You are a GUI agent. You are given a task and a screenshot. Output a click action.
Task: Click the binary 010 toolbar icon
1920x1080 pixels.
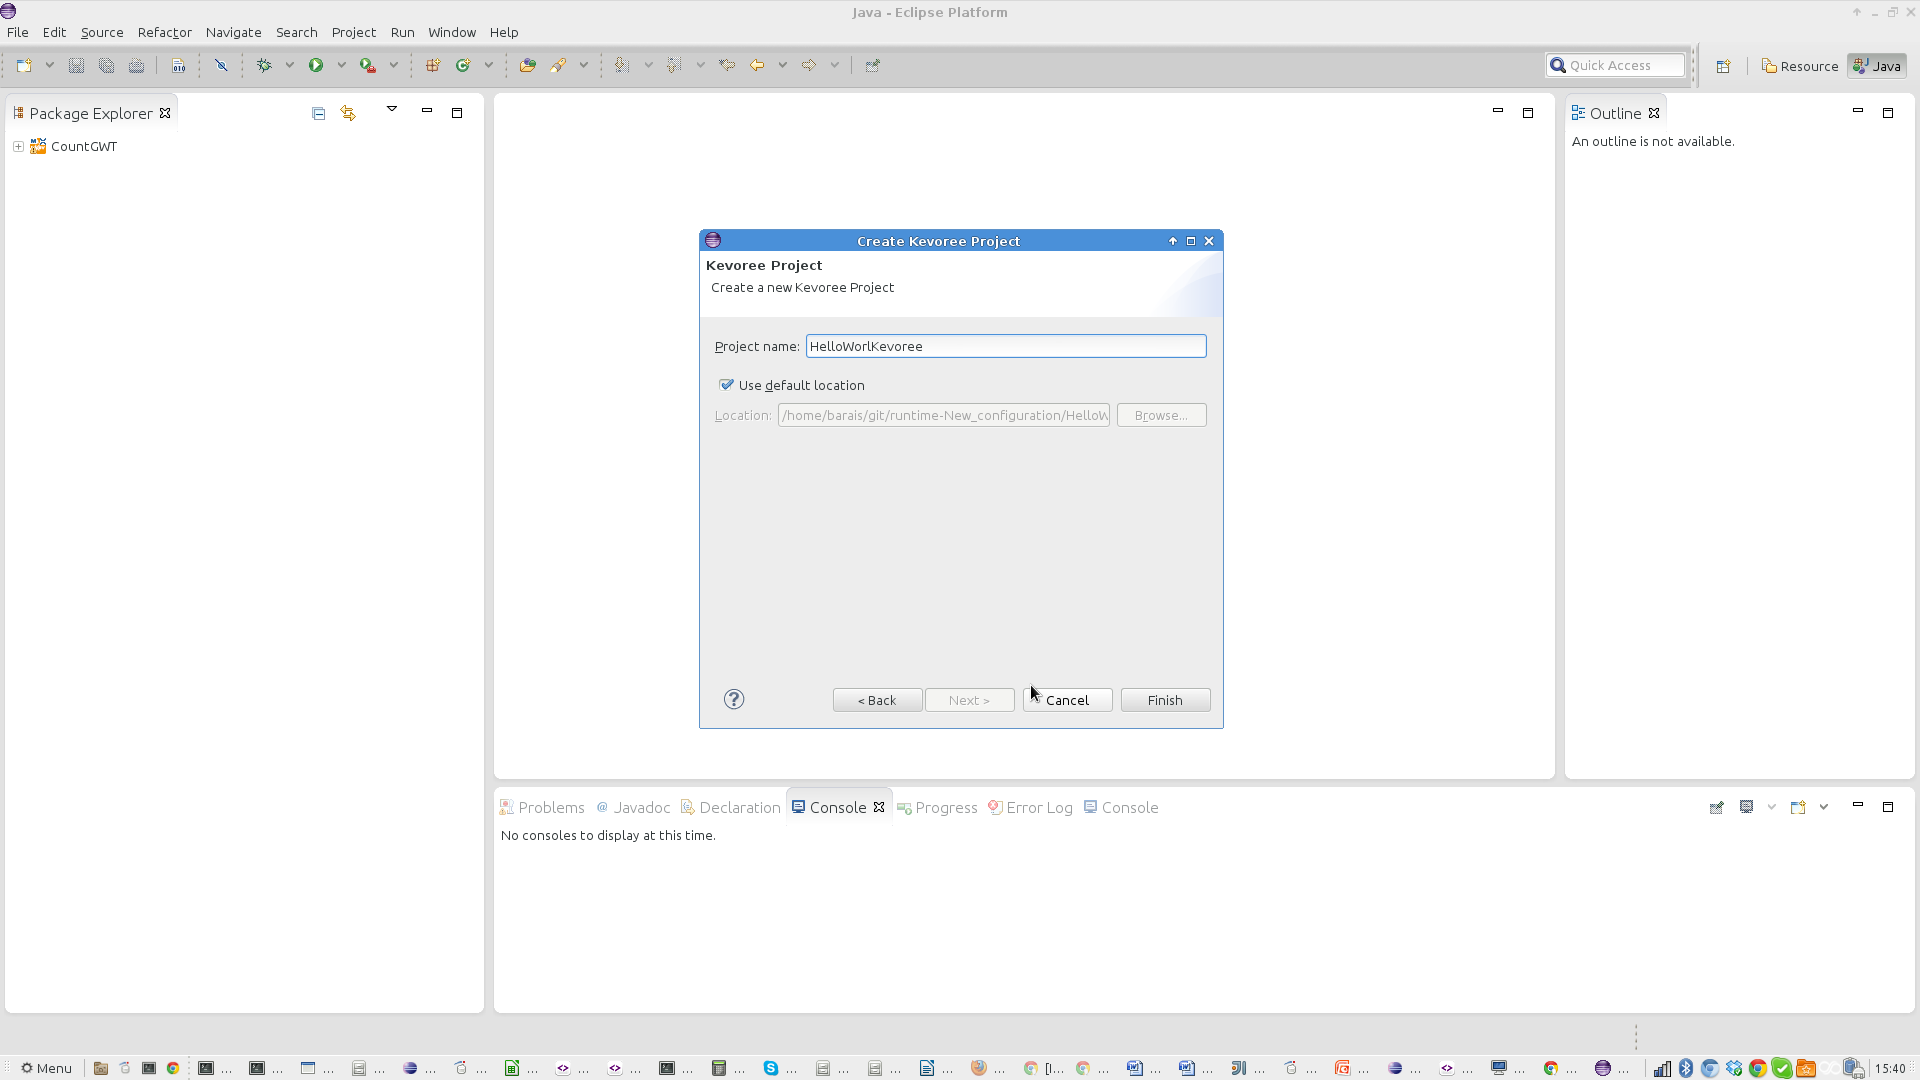coord(178,65)
